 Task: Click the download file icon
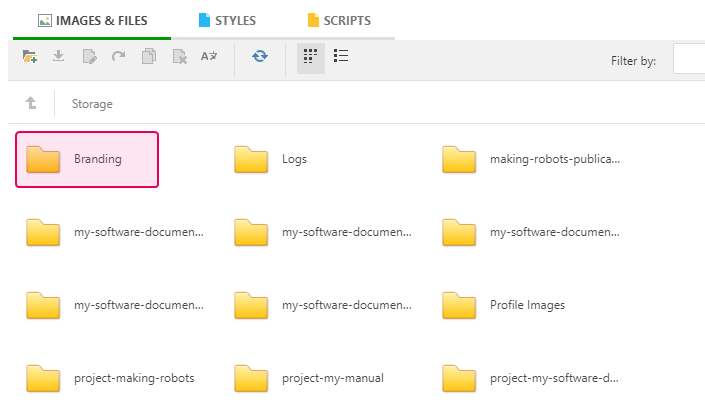[58, 56]
